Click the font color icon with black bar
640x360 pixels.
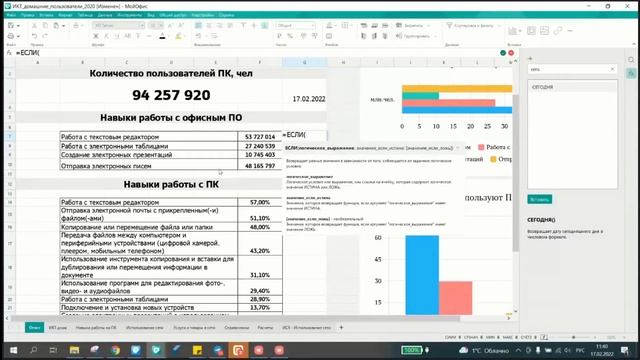(x=162, y=36)
